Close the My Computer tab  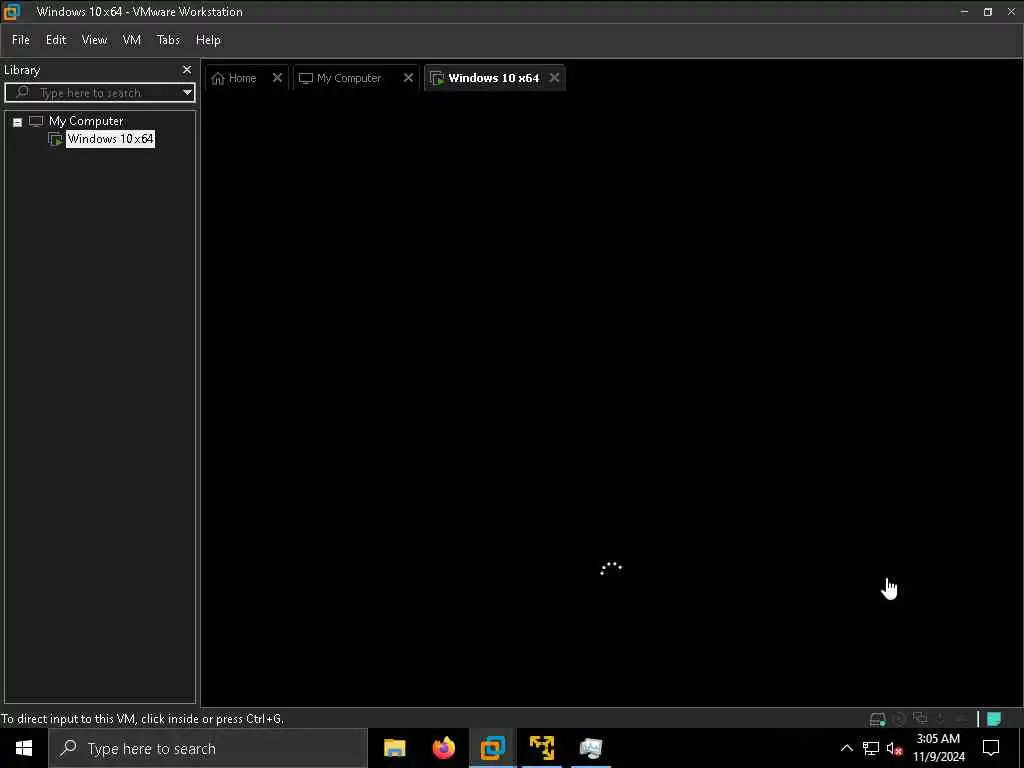pos(408,78)
